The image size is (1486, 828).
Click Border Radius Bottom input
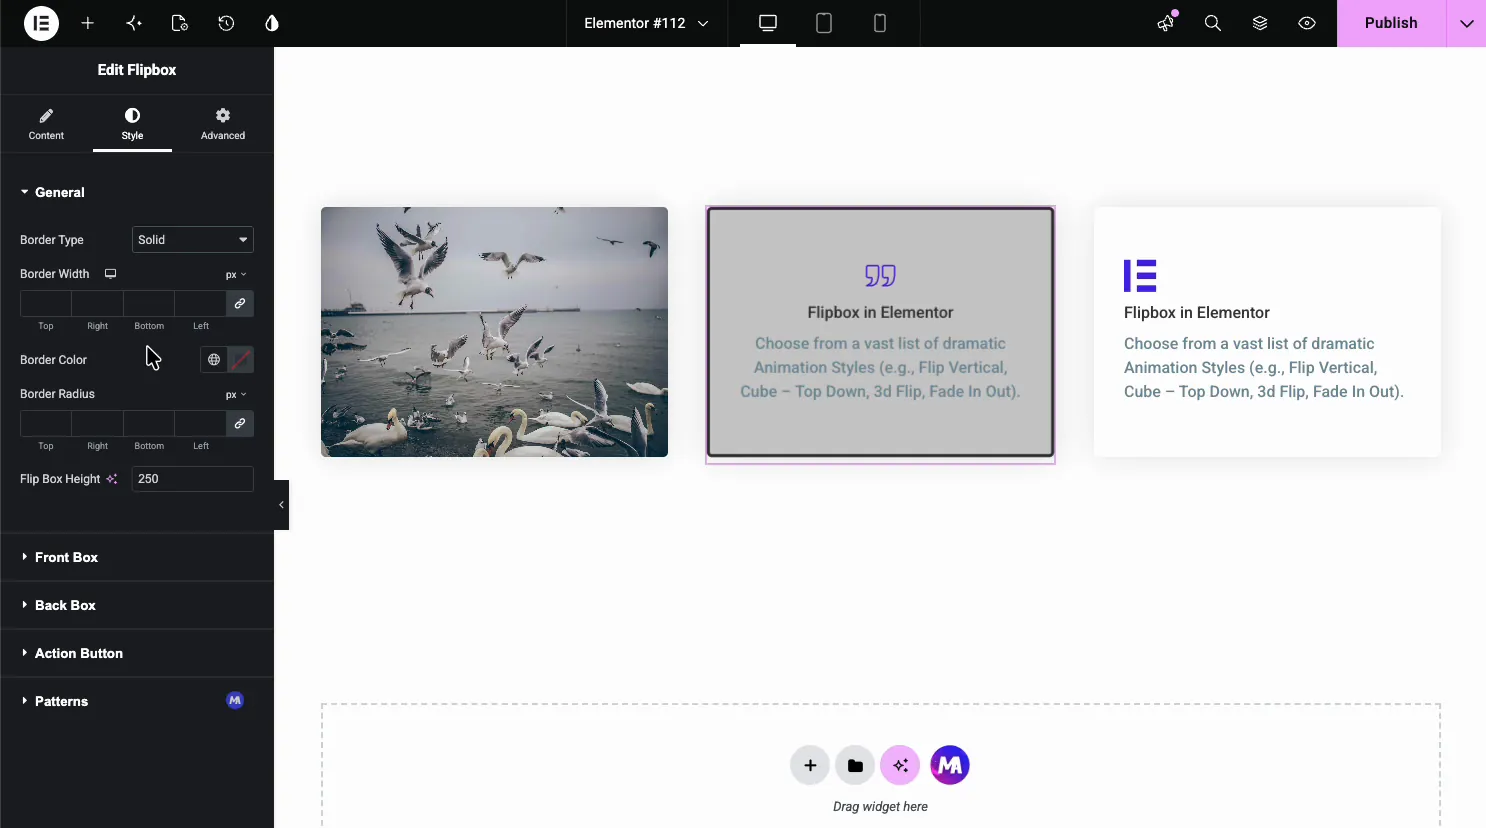[149, 424]
